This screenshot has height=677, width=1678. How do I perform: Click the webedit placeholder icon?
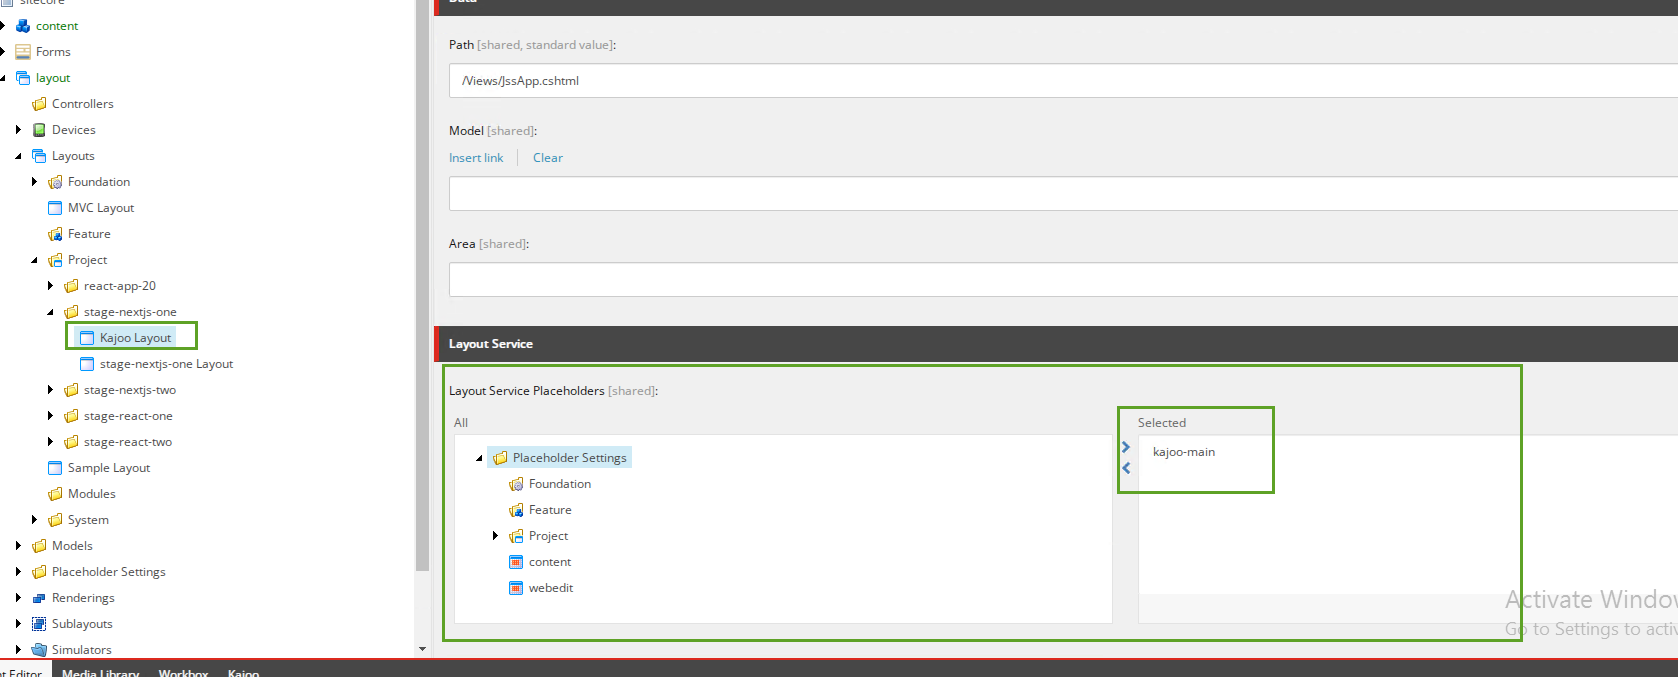(x=516, y=588)
